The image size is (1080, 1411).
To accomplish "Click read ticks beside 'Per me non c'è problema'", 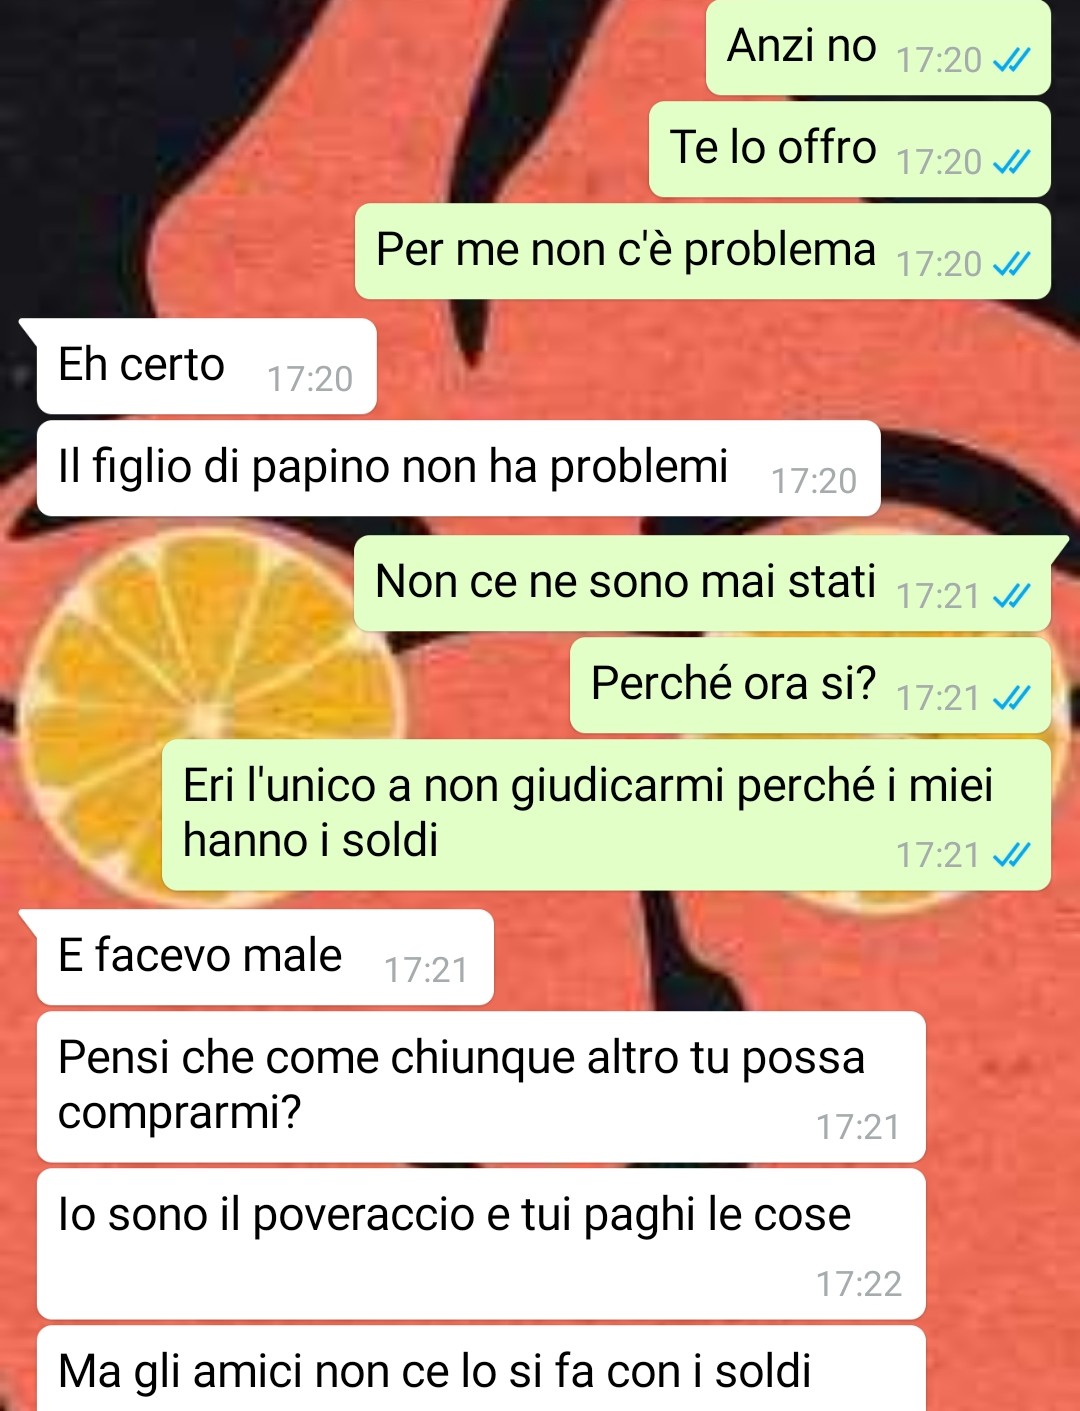I will point(1011,265).
